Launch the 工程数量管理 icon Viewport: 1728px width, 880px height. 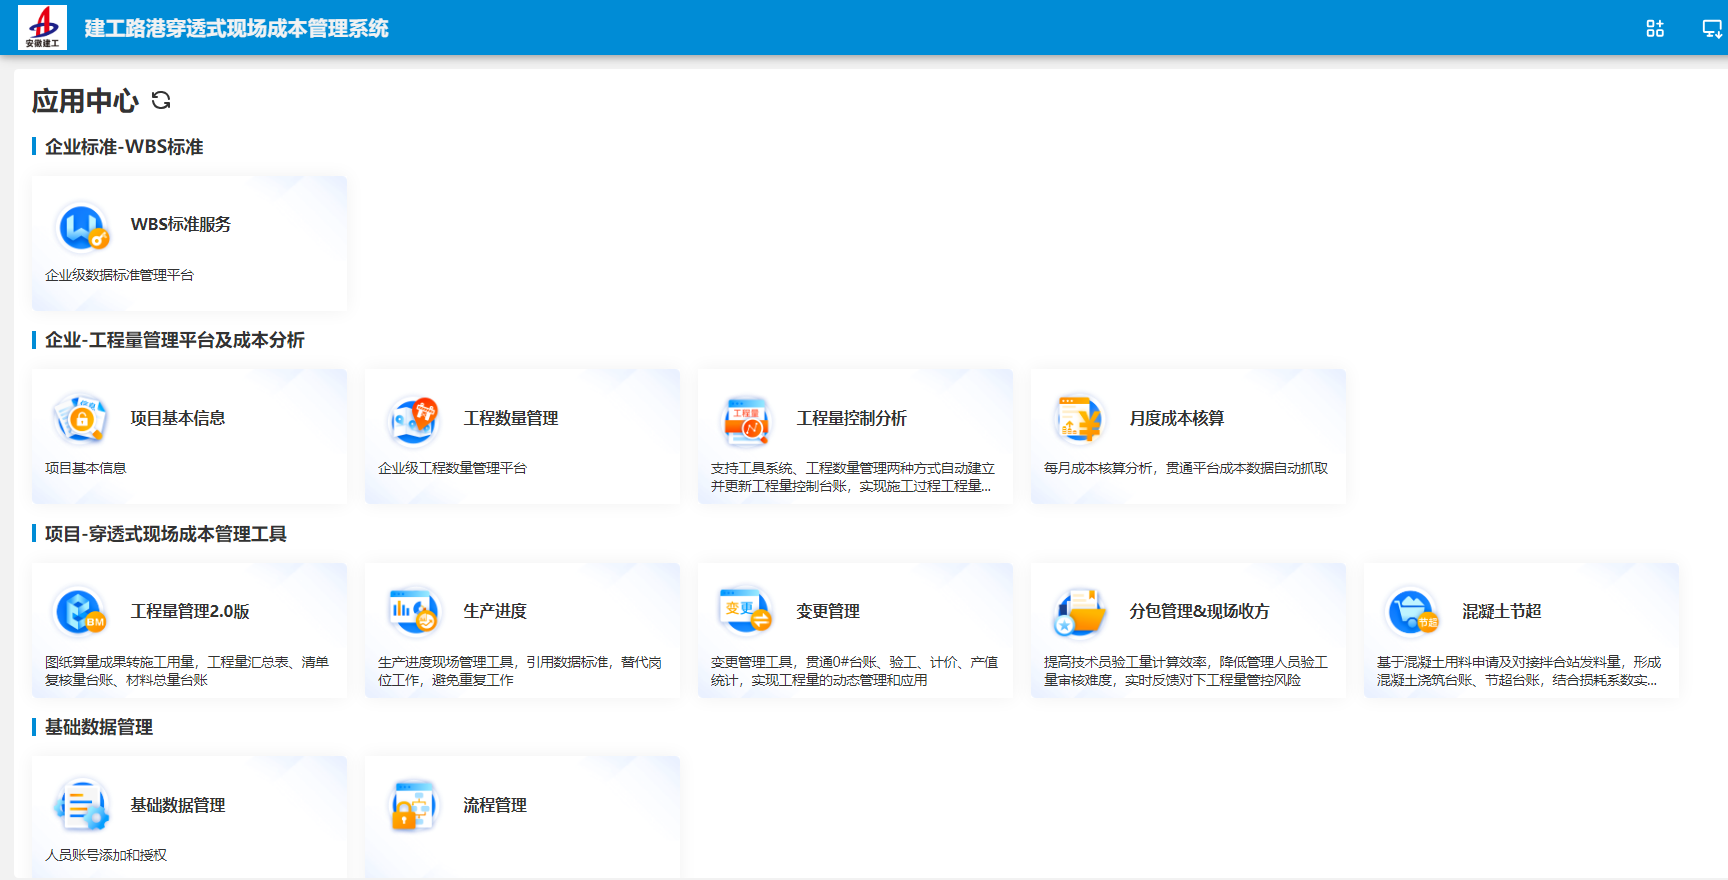click(x=415, y=419)
